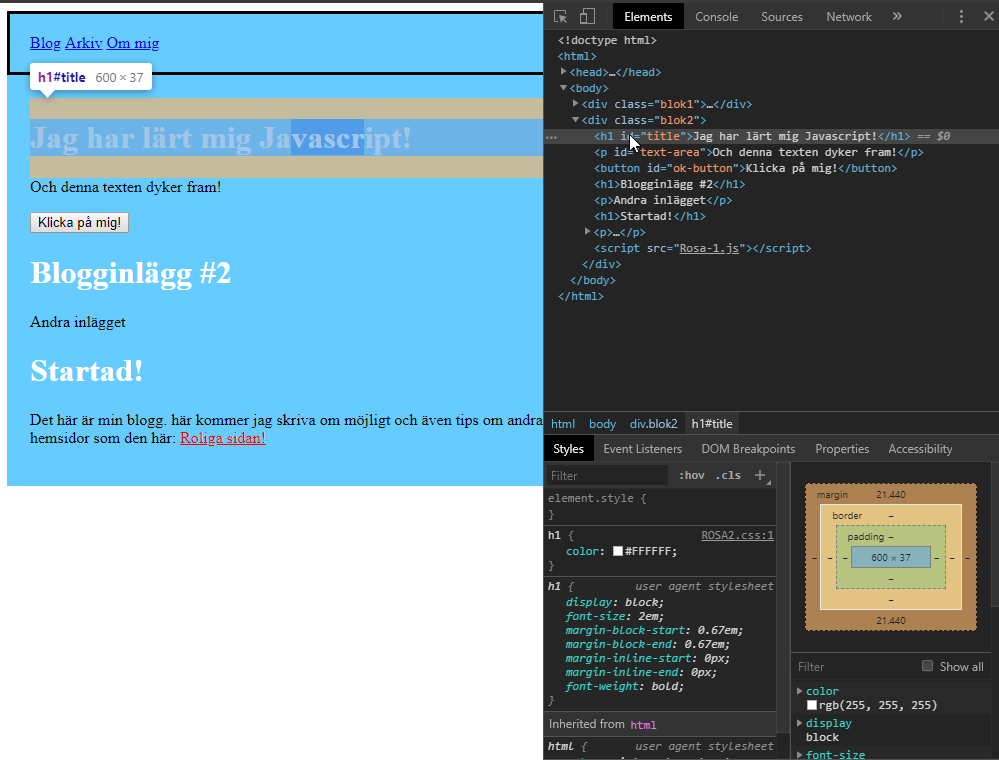Close the DevTools panel
The height and width of the screenshot is (760, 999).
point(988,17)
